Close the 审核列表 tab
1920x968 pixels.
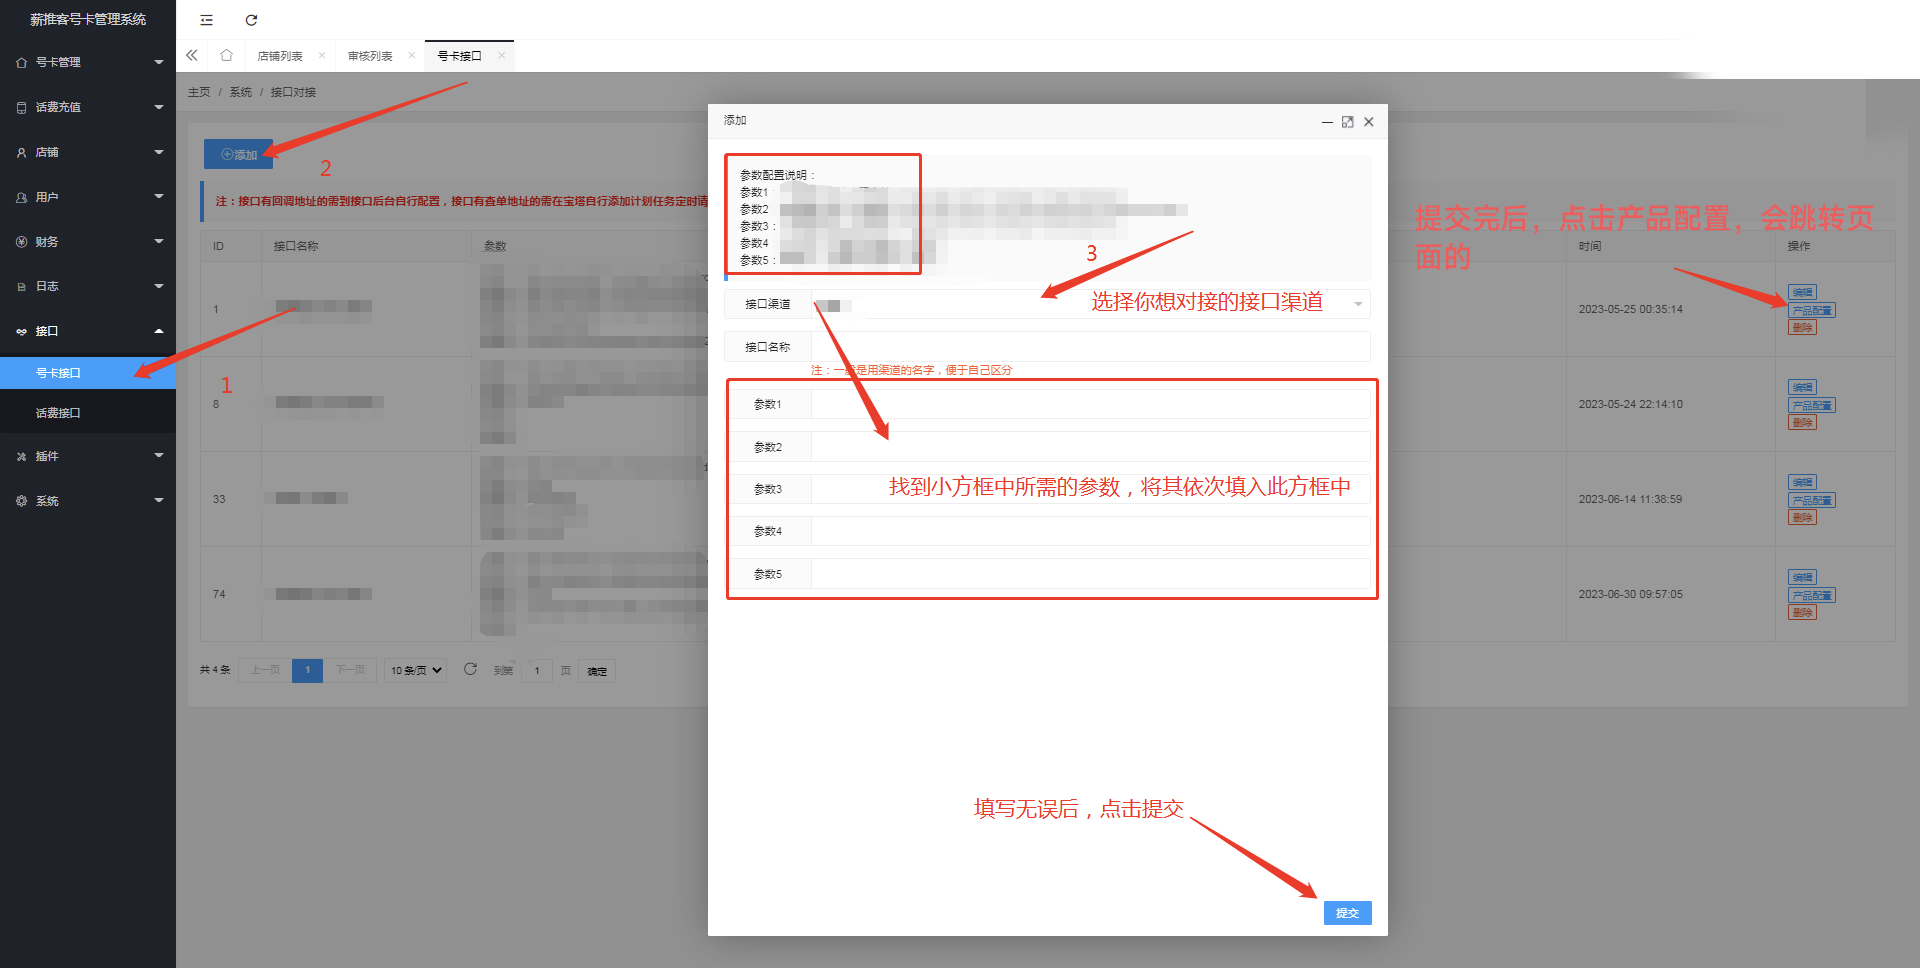coord(411,56)
